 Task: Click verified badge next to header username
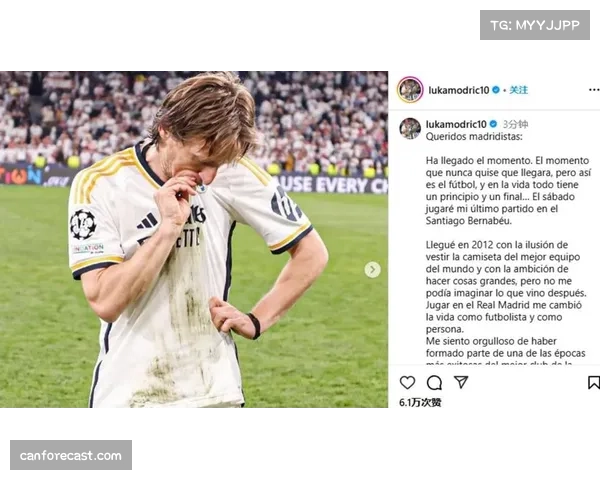[x=496, y=90]
